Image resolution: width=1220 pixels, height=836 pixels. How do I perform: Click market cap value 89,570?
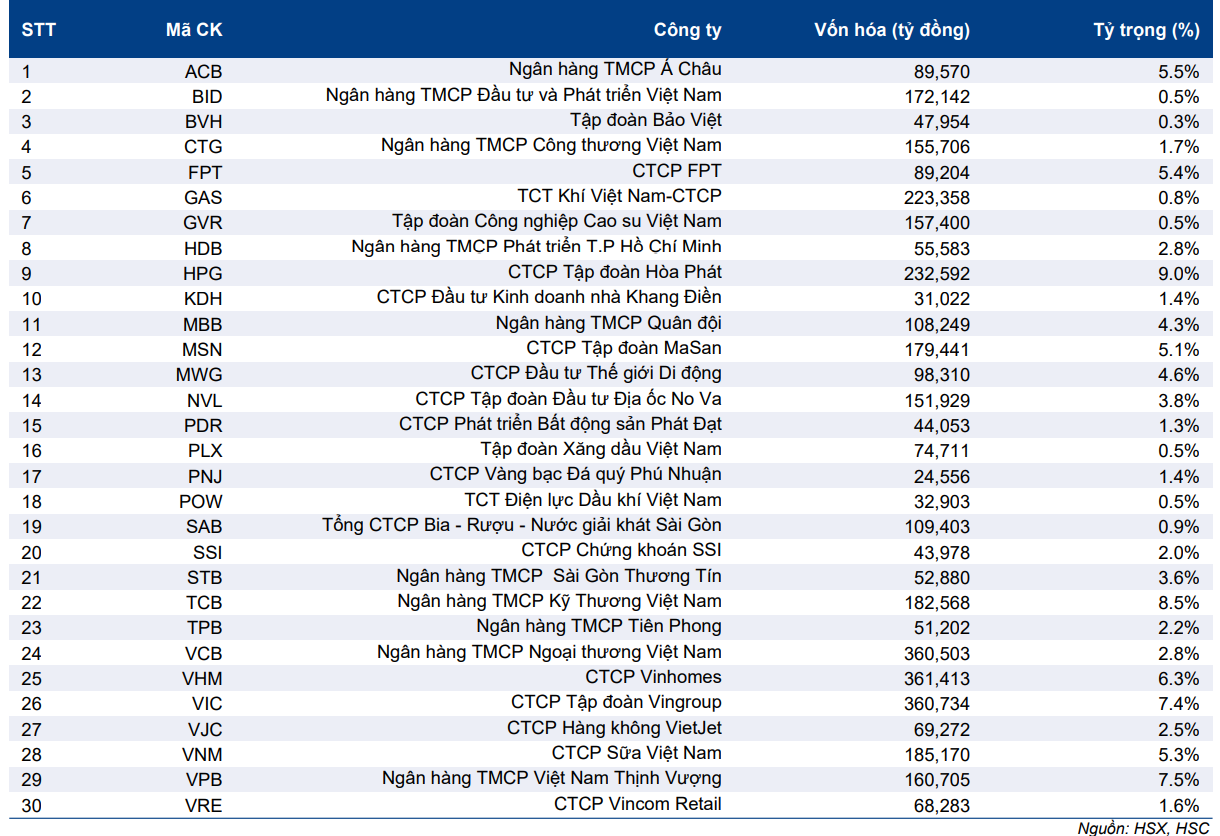point(942,72)
